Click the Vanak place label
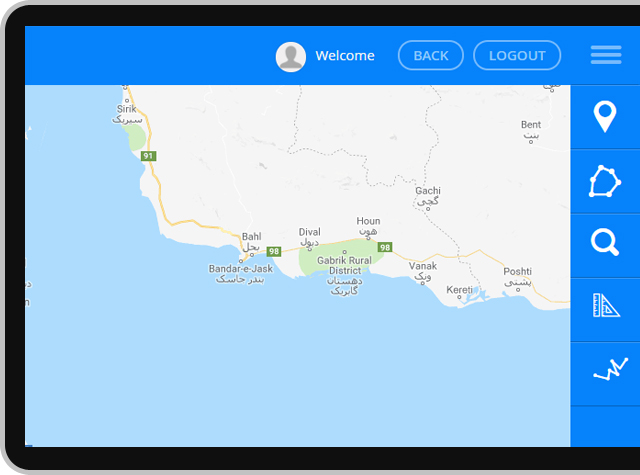The height and width of the screenshot is (475, 640). click(x=423, y=266)
